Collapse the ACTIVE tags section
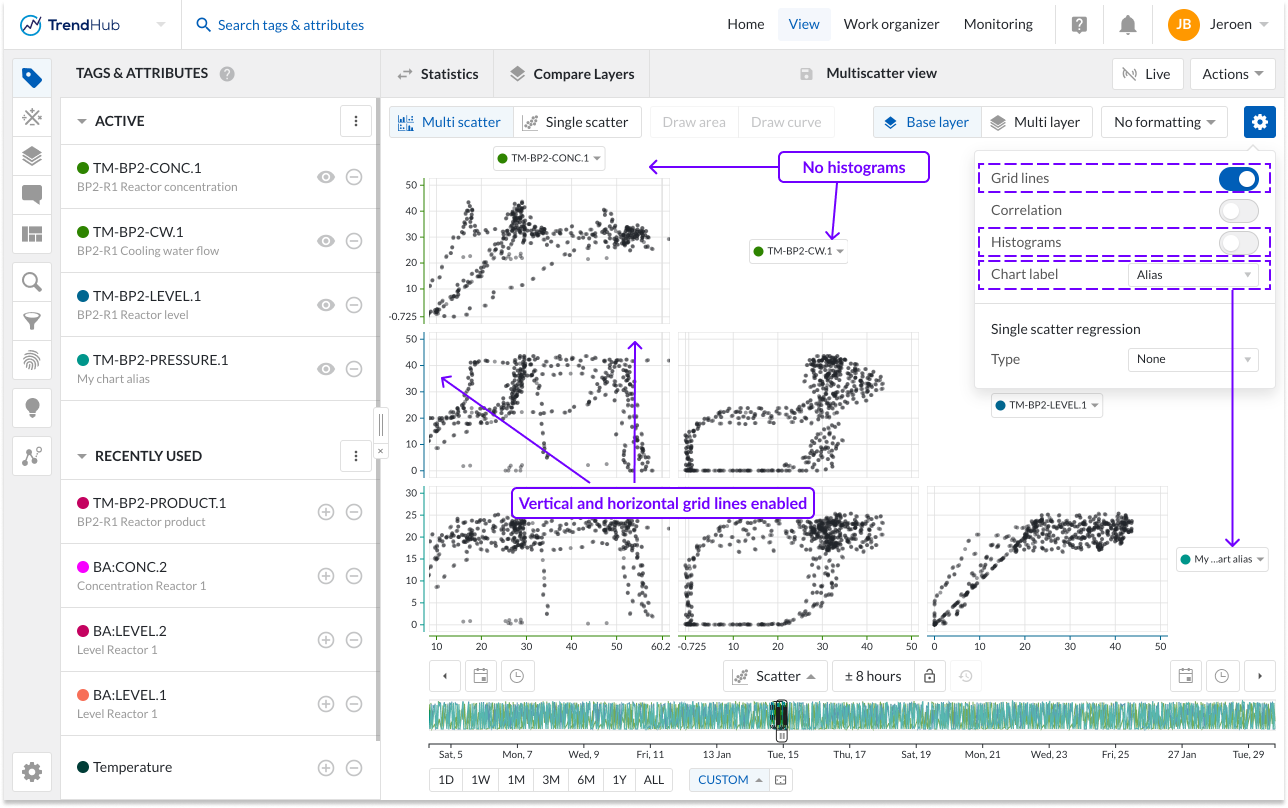The image size is (1288, 808). (x=82, y=121)
